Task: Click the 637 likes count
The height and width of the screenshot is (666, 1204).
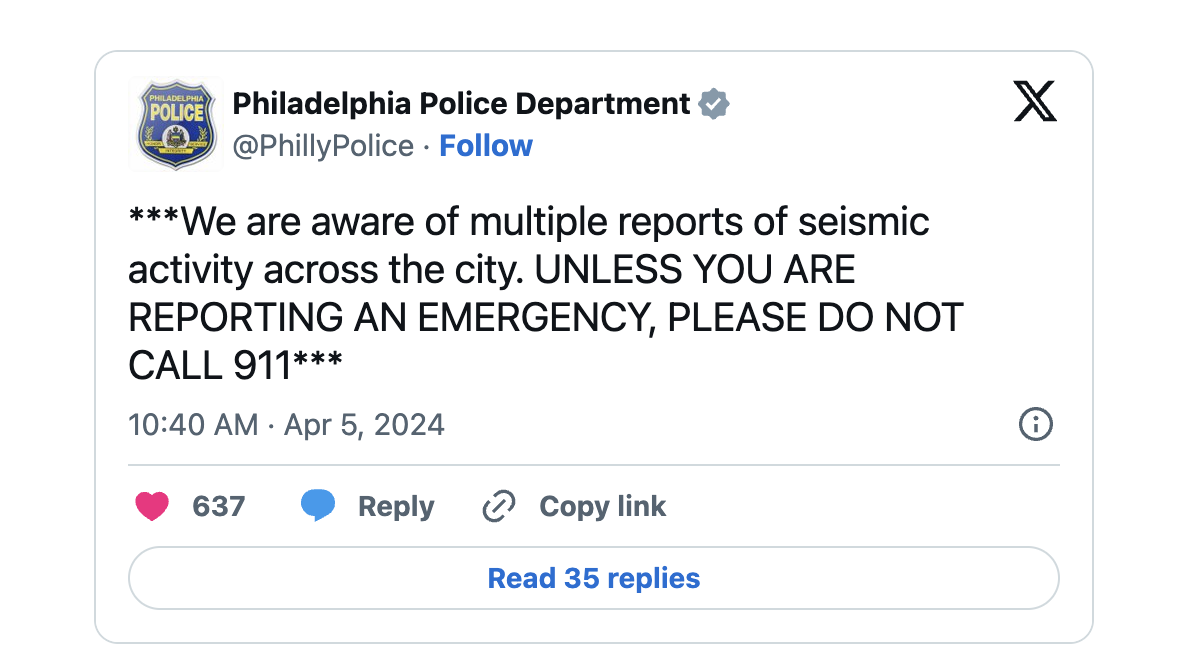Action: click(x=219, y=507)
